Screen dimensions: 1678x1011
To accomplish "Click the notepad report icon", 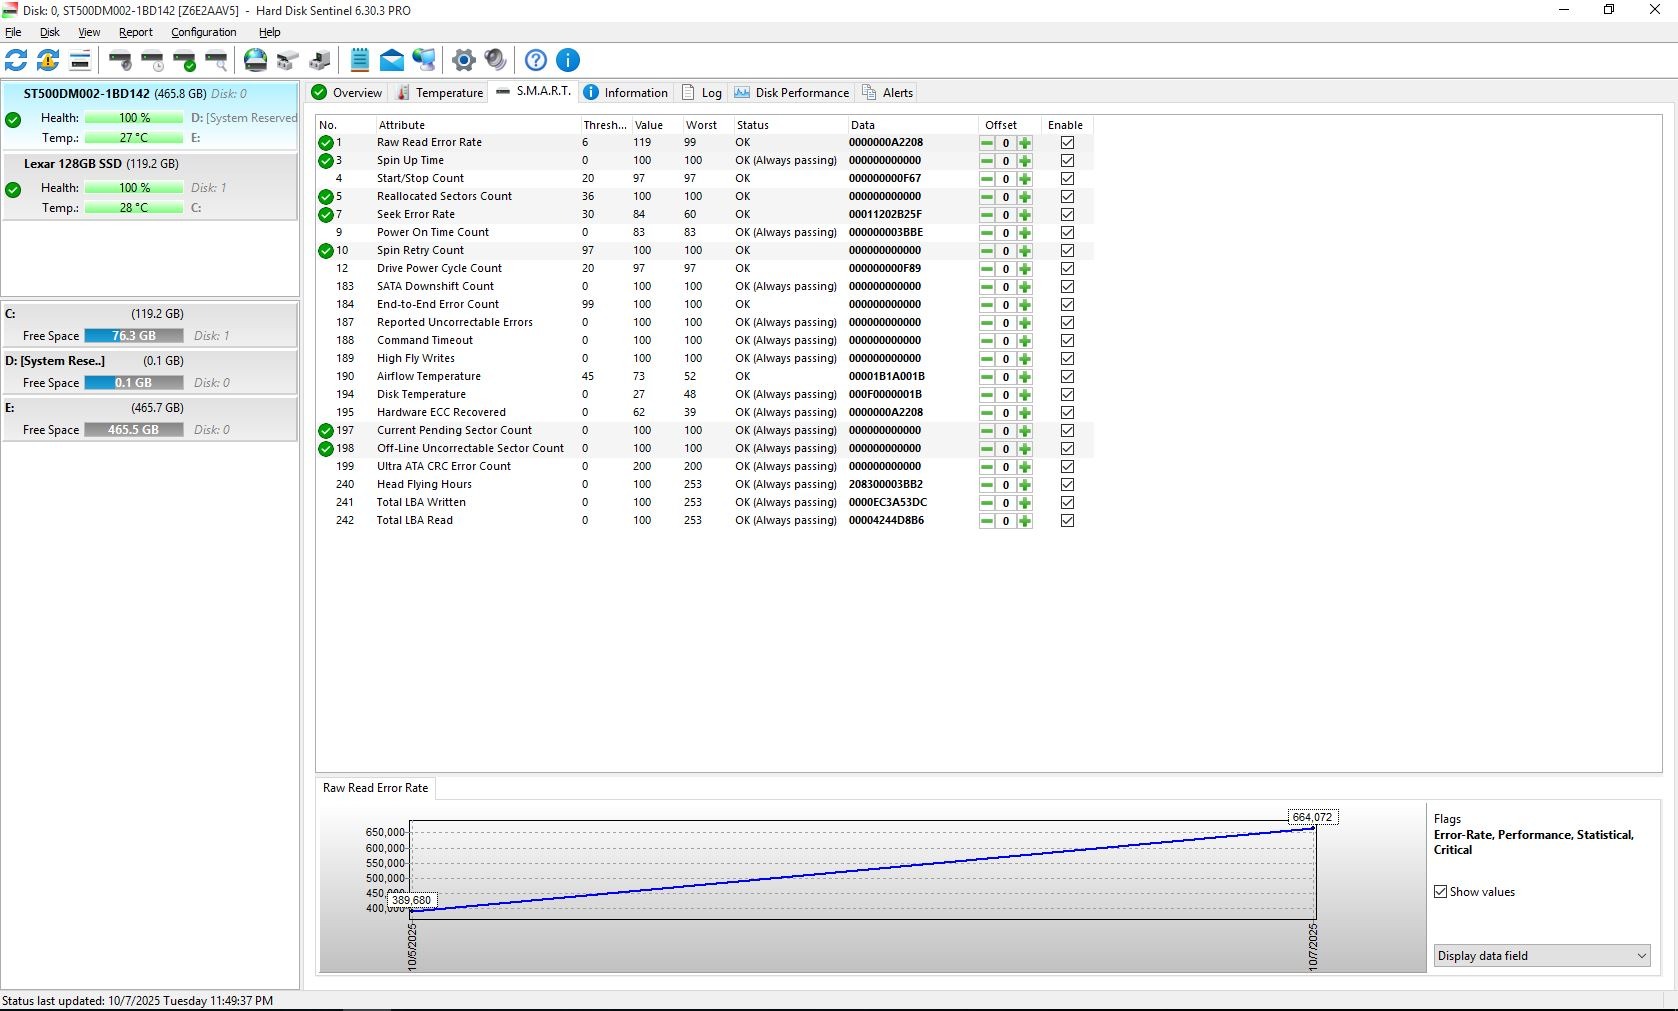I will (x=360, y=60).
